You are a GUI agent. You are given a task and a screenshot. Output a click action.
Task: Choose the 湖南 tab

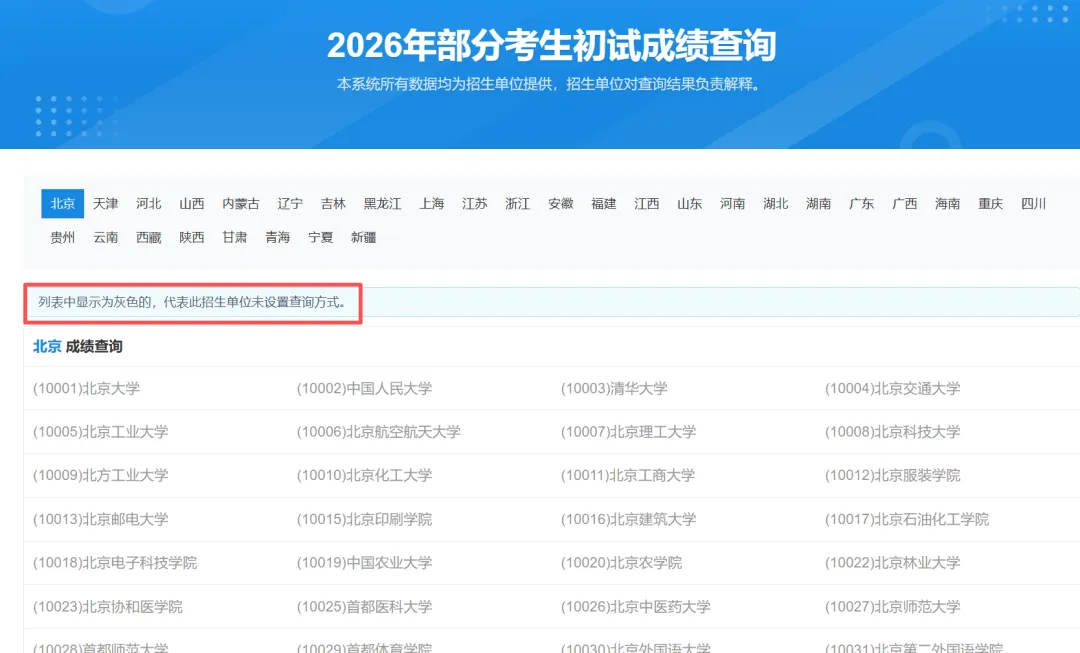[818, 204]
